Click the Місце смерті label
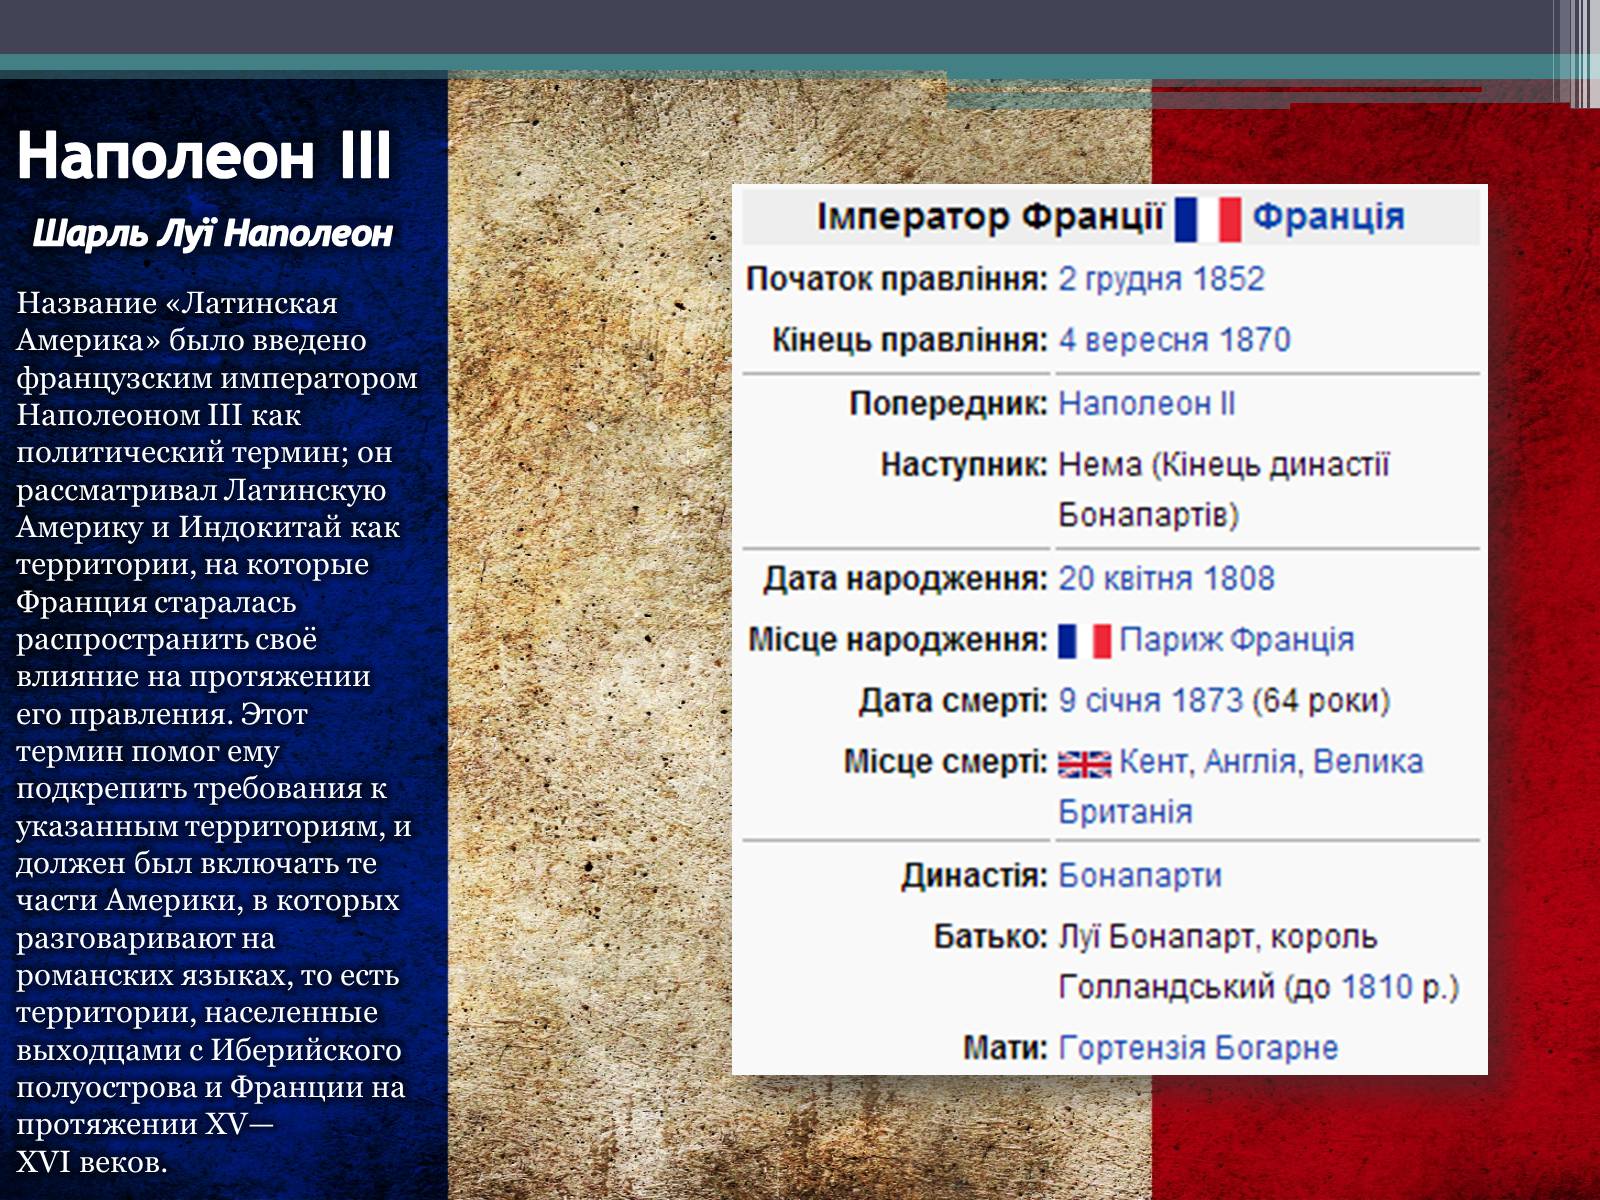This screenshot has height=1200, width=1600. [946, 762]
